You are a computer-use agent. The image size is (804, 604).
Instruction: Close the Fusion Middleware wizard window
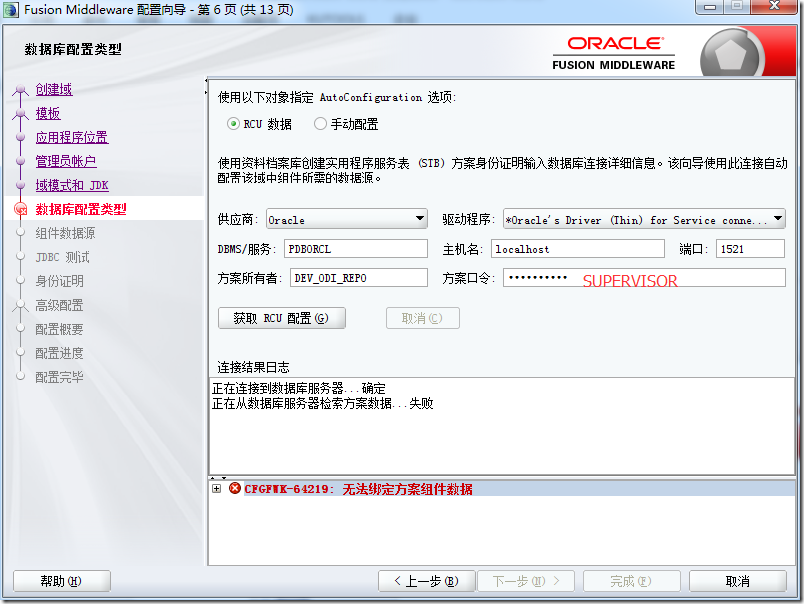[x=774, y=7]
